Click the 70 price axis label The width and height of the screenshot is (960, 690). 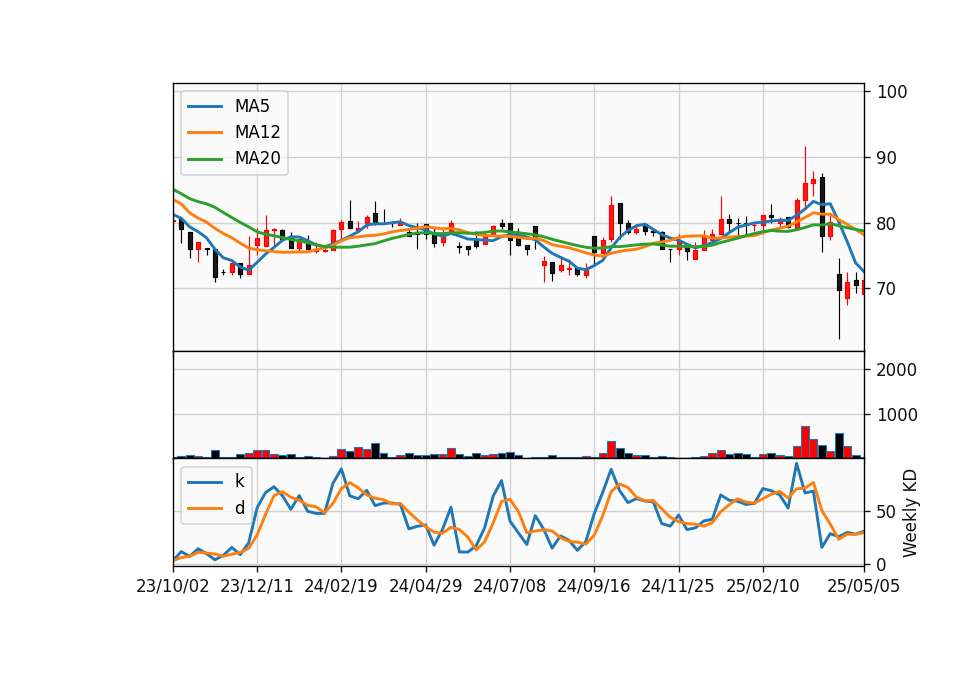click(887, 289)
